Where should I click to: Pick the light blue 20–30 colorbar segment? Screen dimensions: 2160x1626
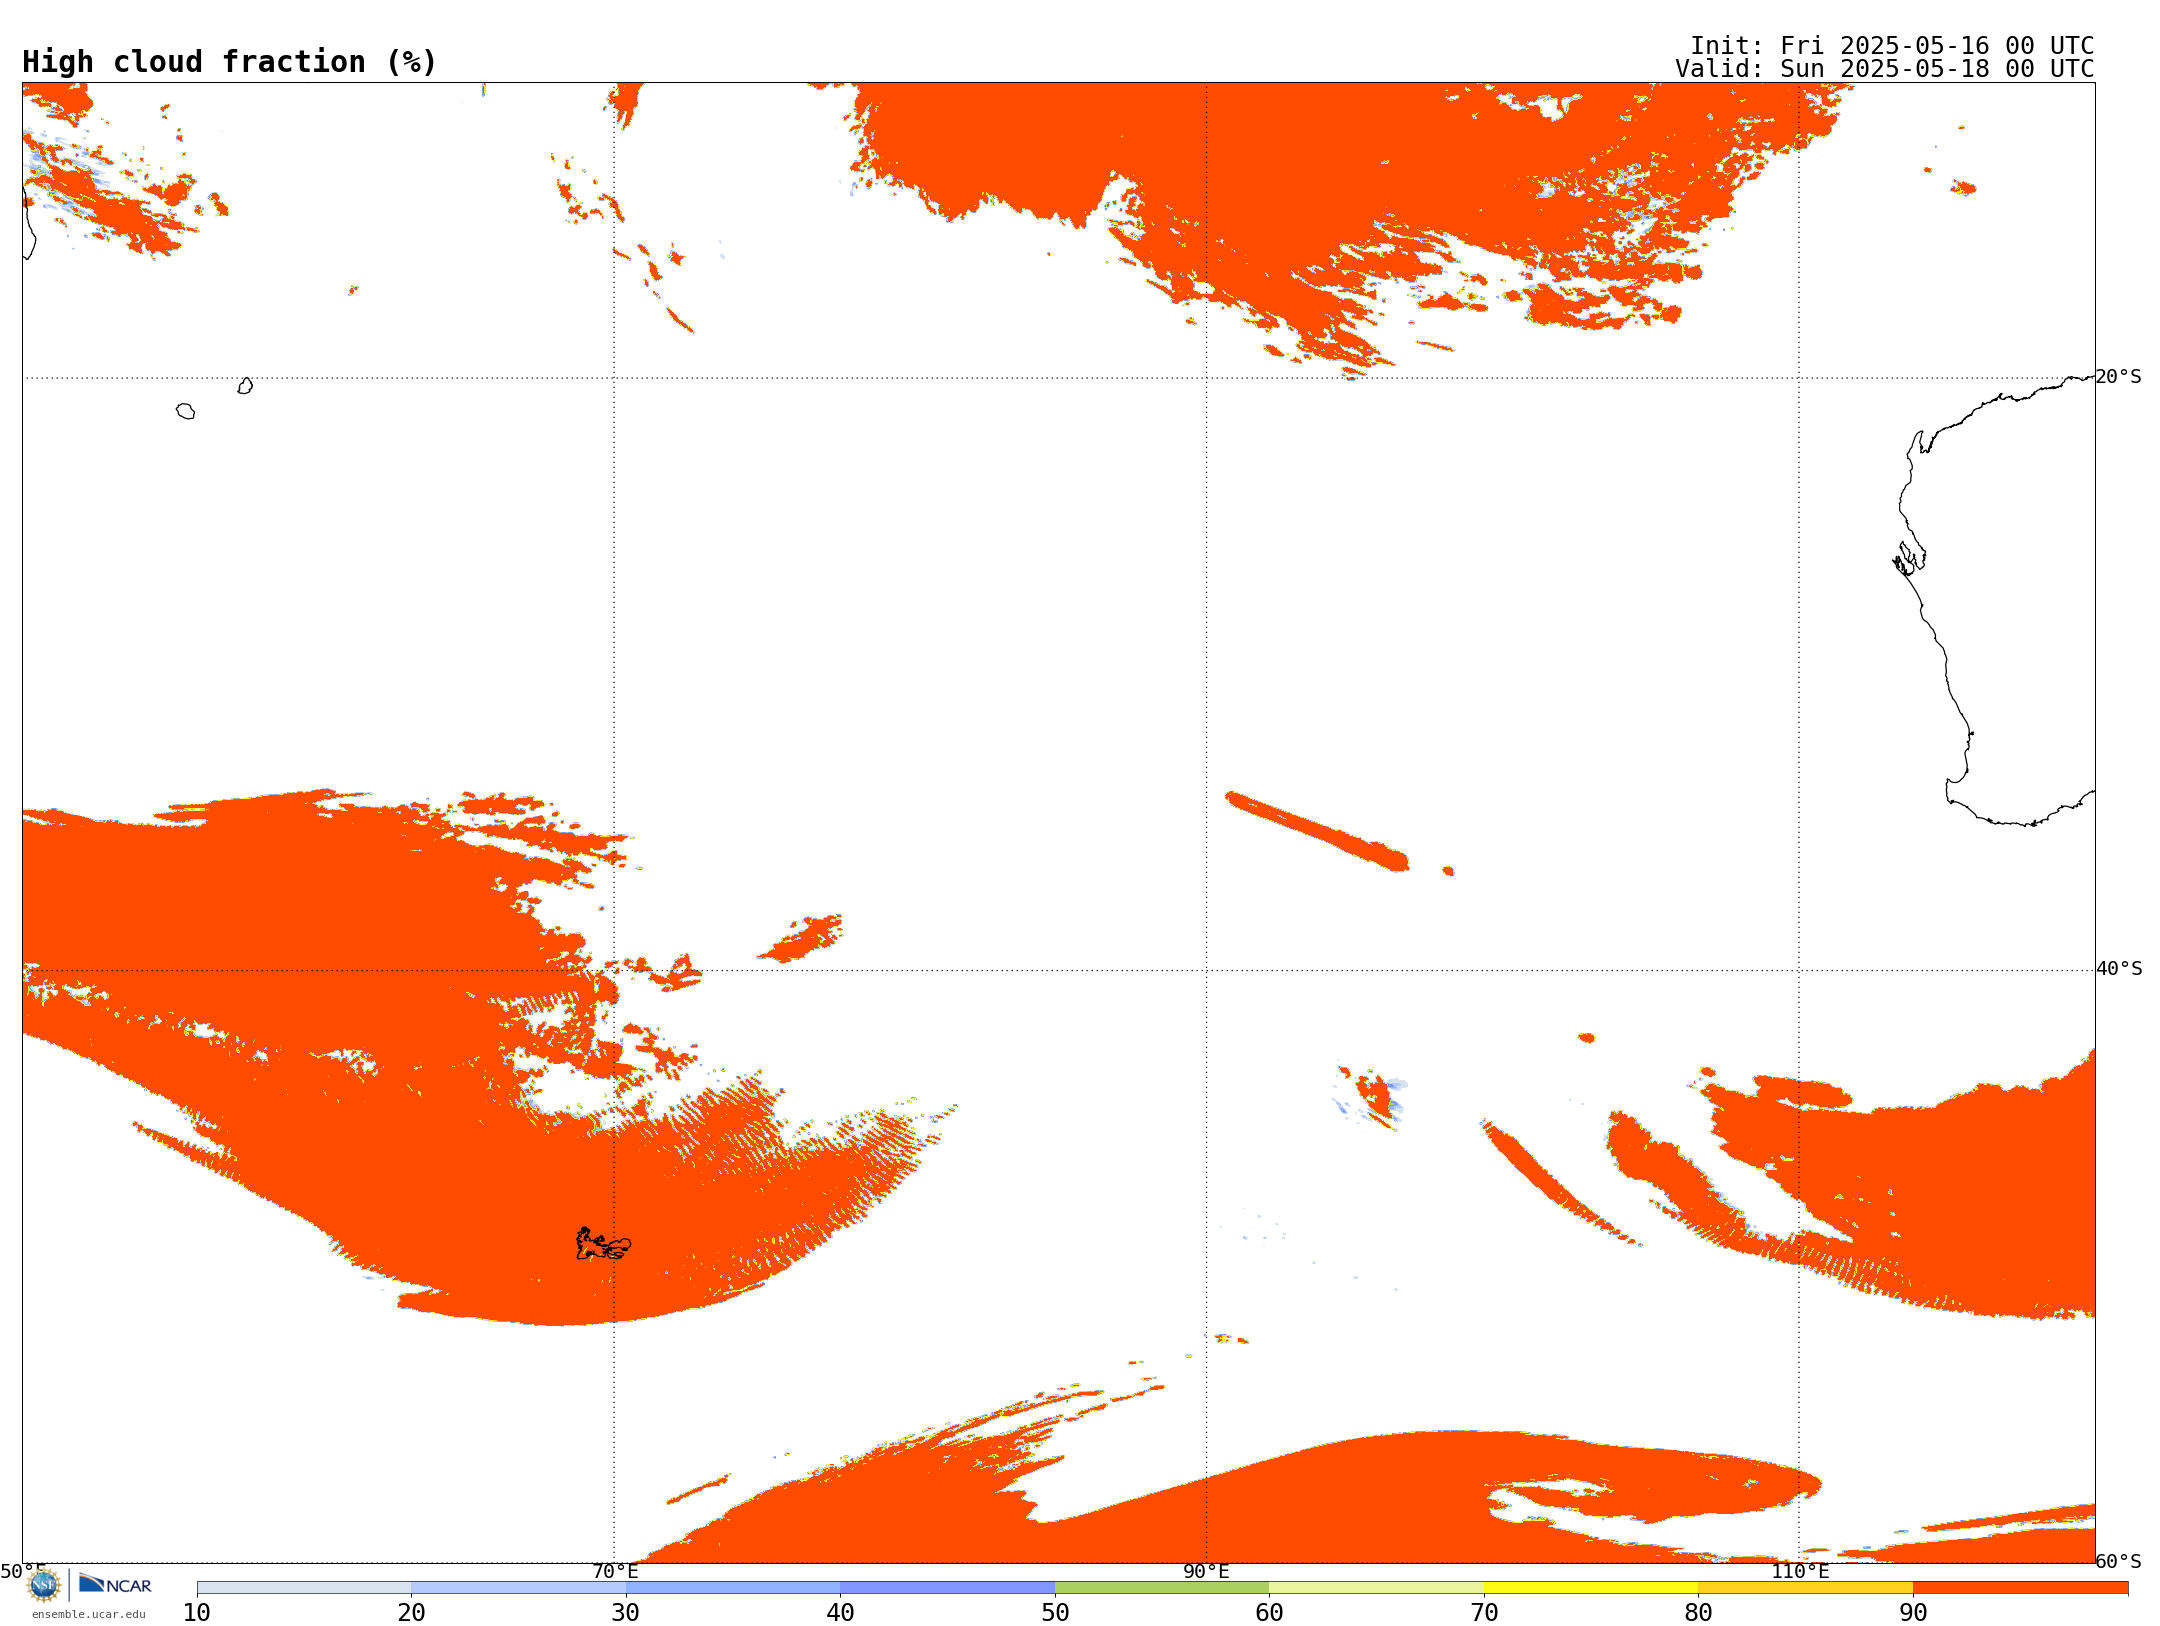click(x=518, y=1587)
